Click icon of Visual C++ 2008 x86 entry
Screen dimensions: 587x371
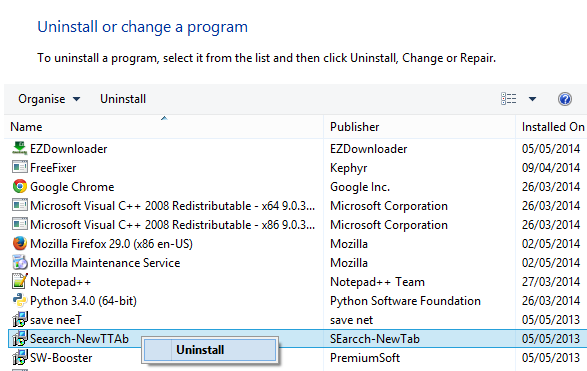tap(19, 224)
